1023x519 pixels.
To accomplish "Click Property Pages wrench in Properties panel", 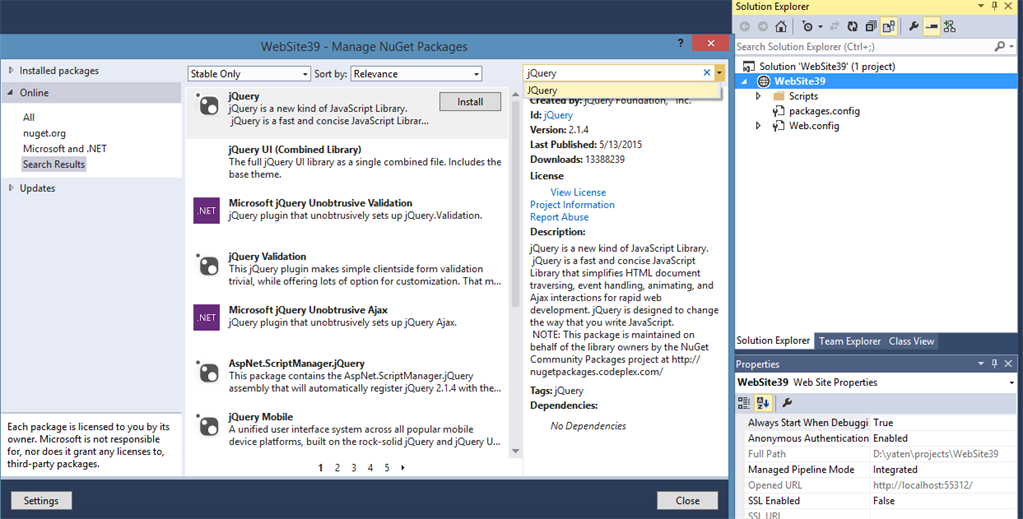I will click(x=787, y=403).
